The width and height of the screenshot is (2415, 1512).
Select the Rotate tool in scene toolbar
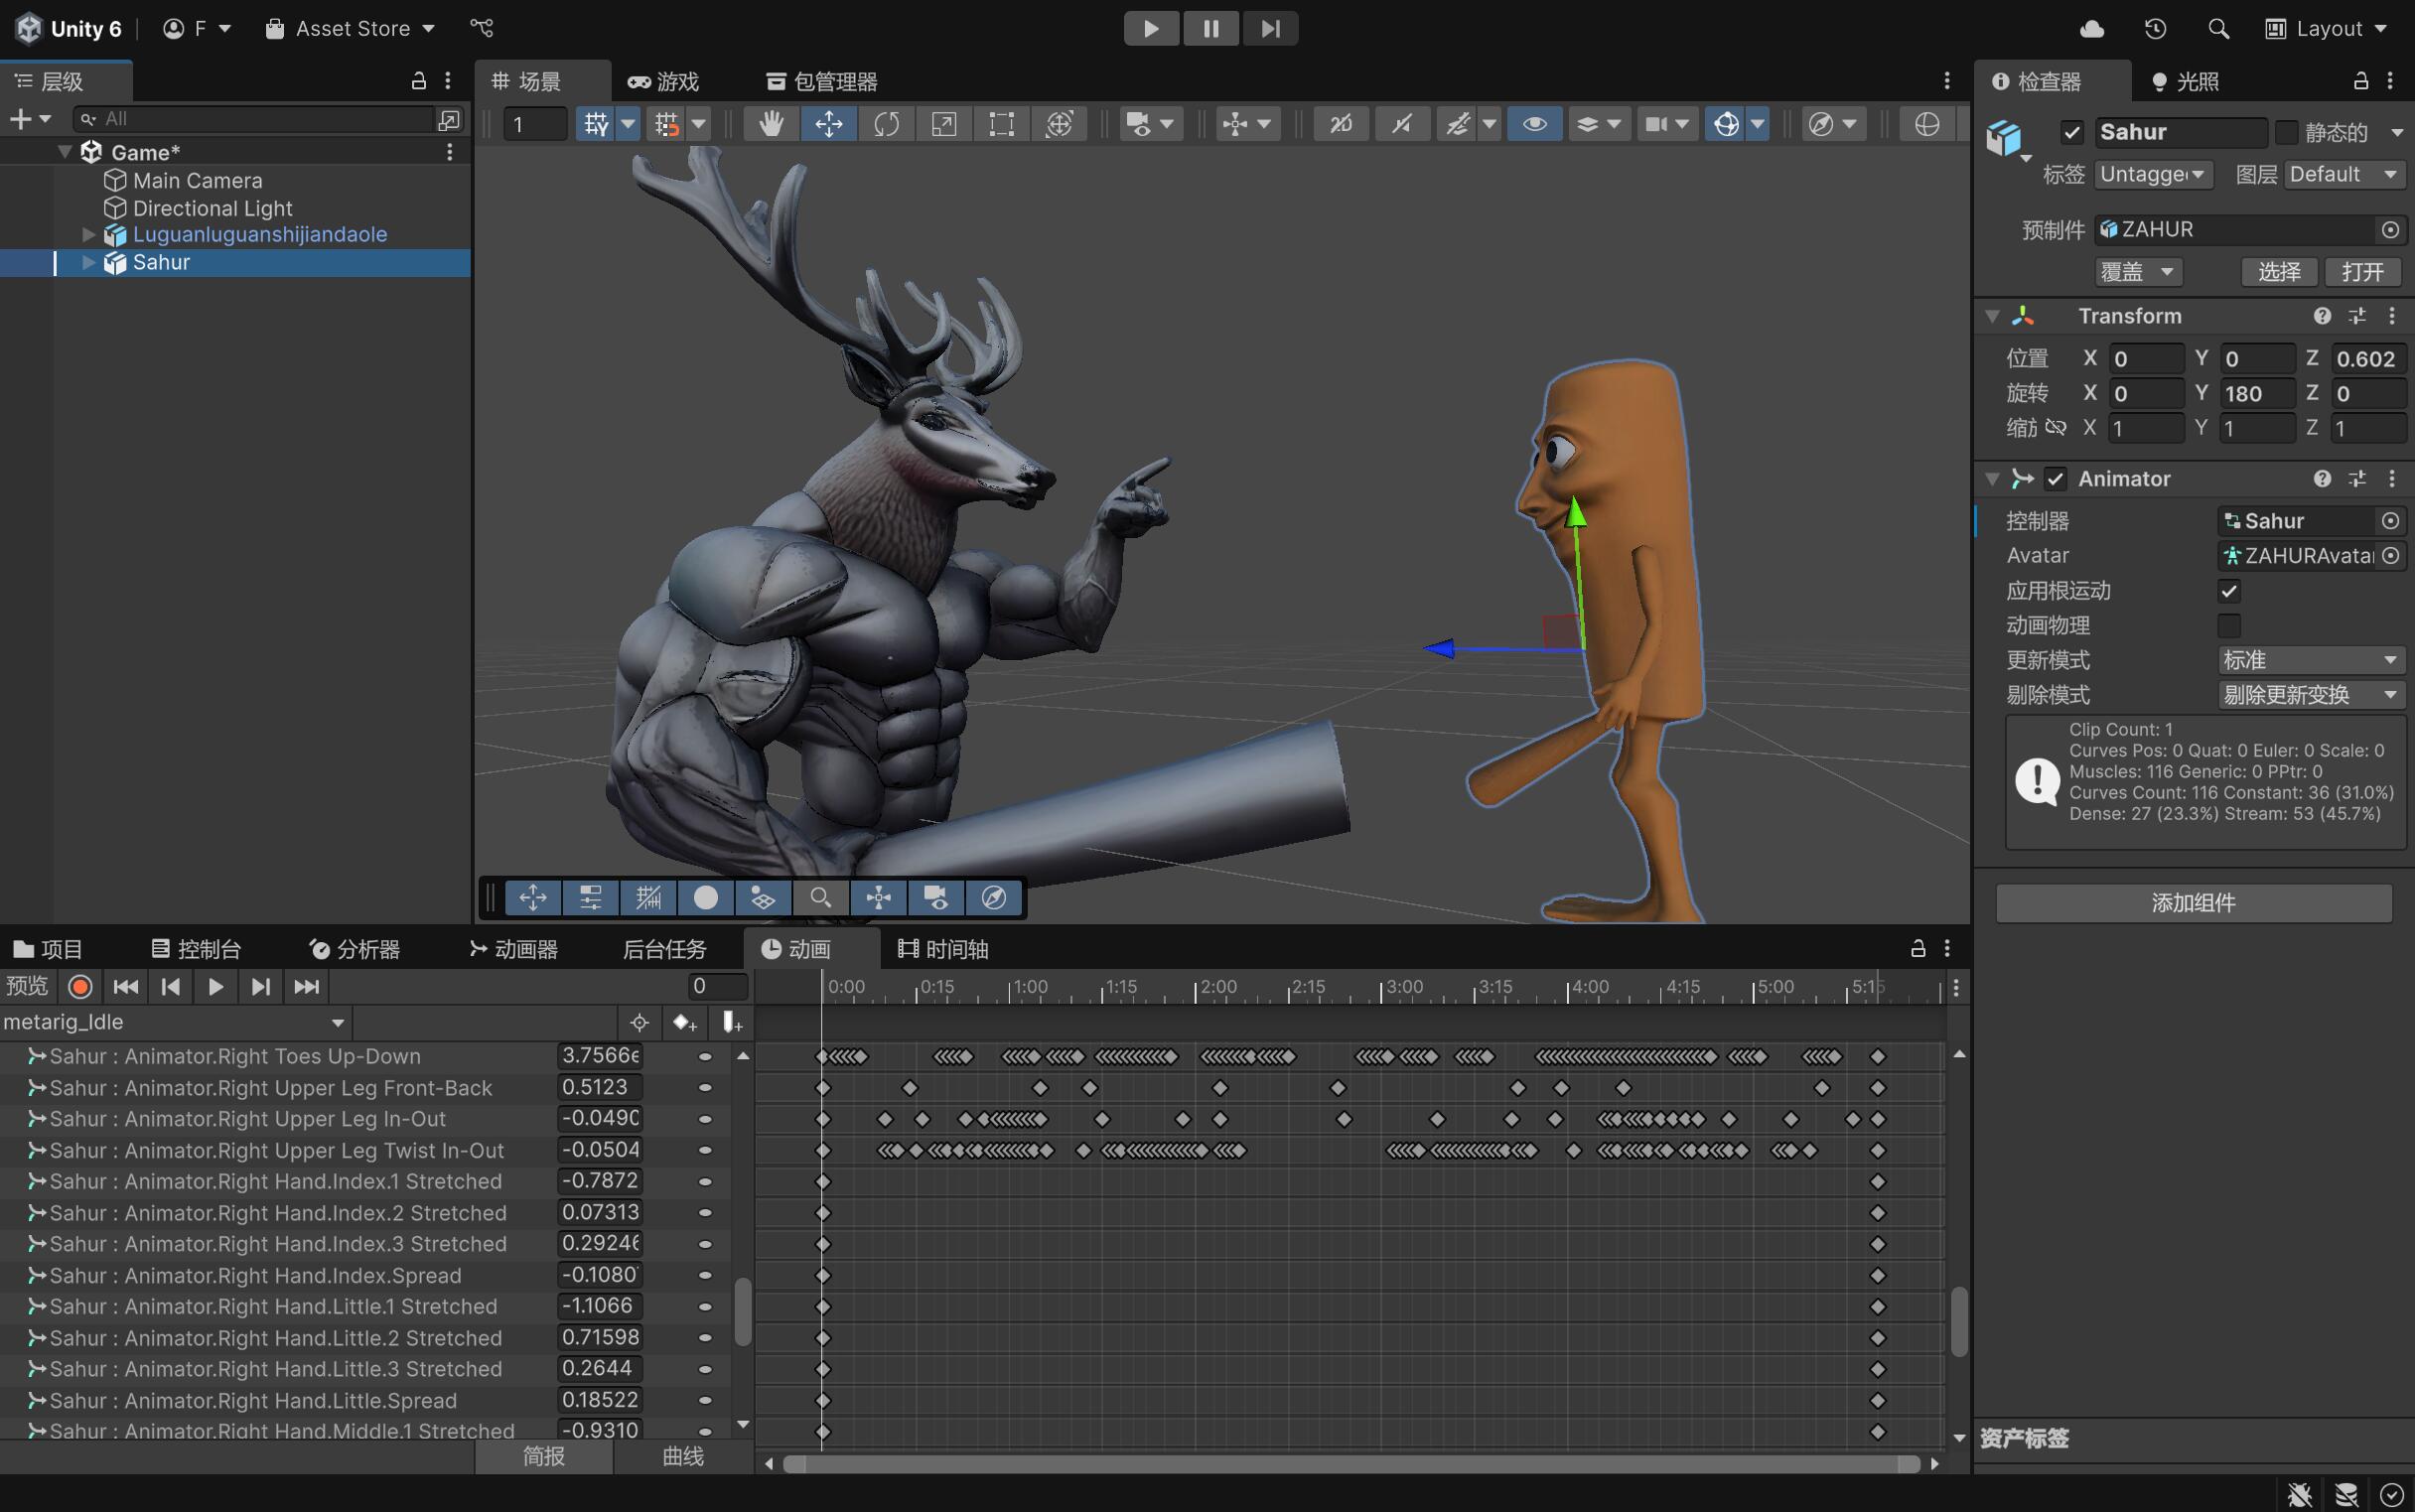pos(886,124)
